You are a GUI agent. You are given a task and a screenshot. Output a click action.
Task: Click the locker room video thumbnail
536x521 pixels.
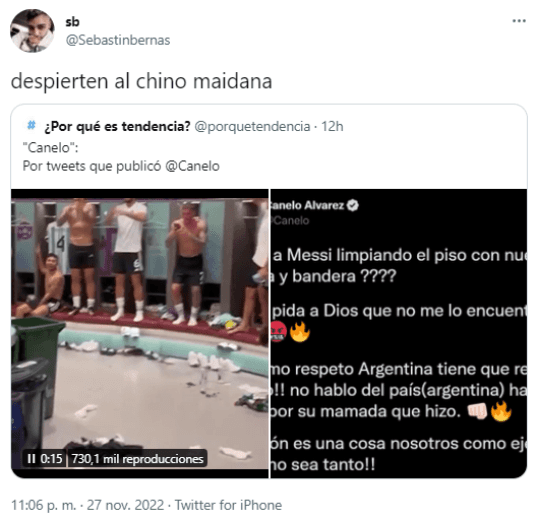click(139, 333)
